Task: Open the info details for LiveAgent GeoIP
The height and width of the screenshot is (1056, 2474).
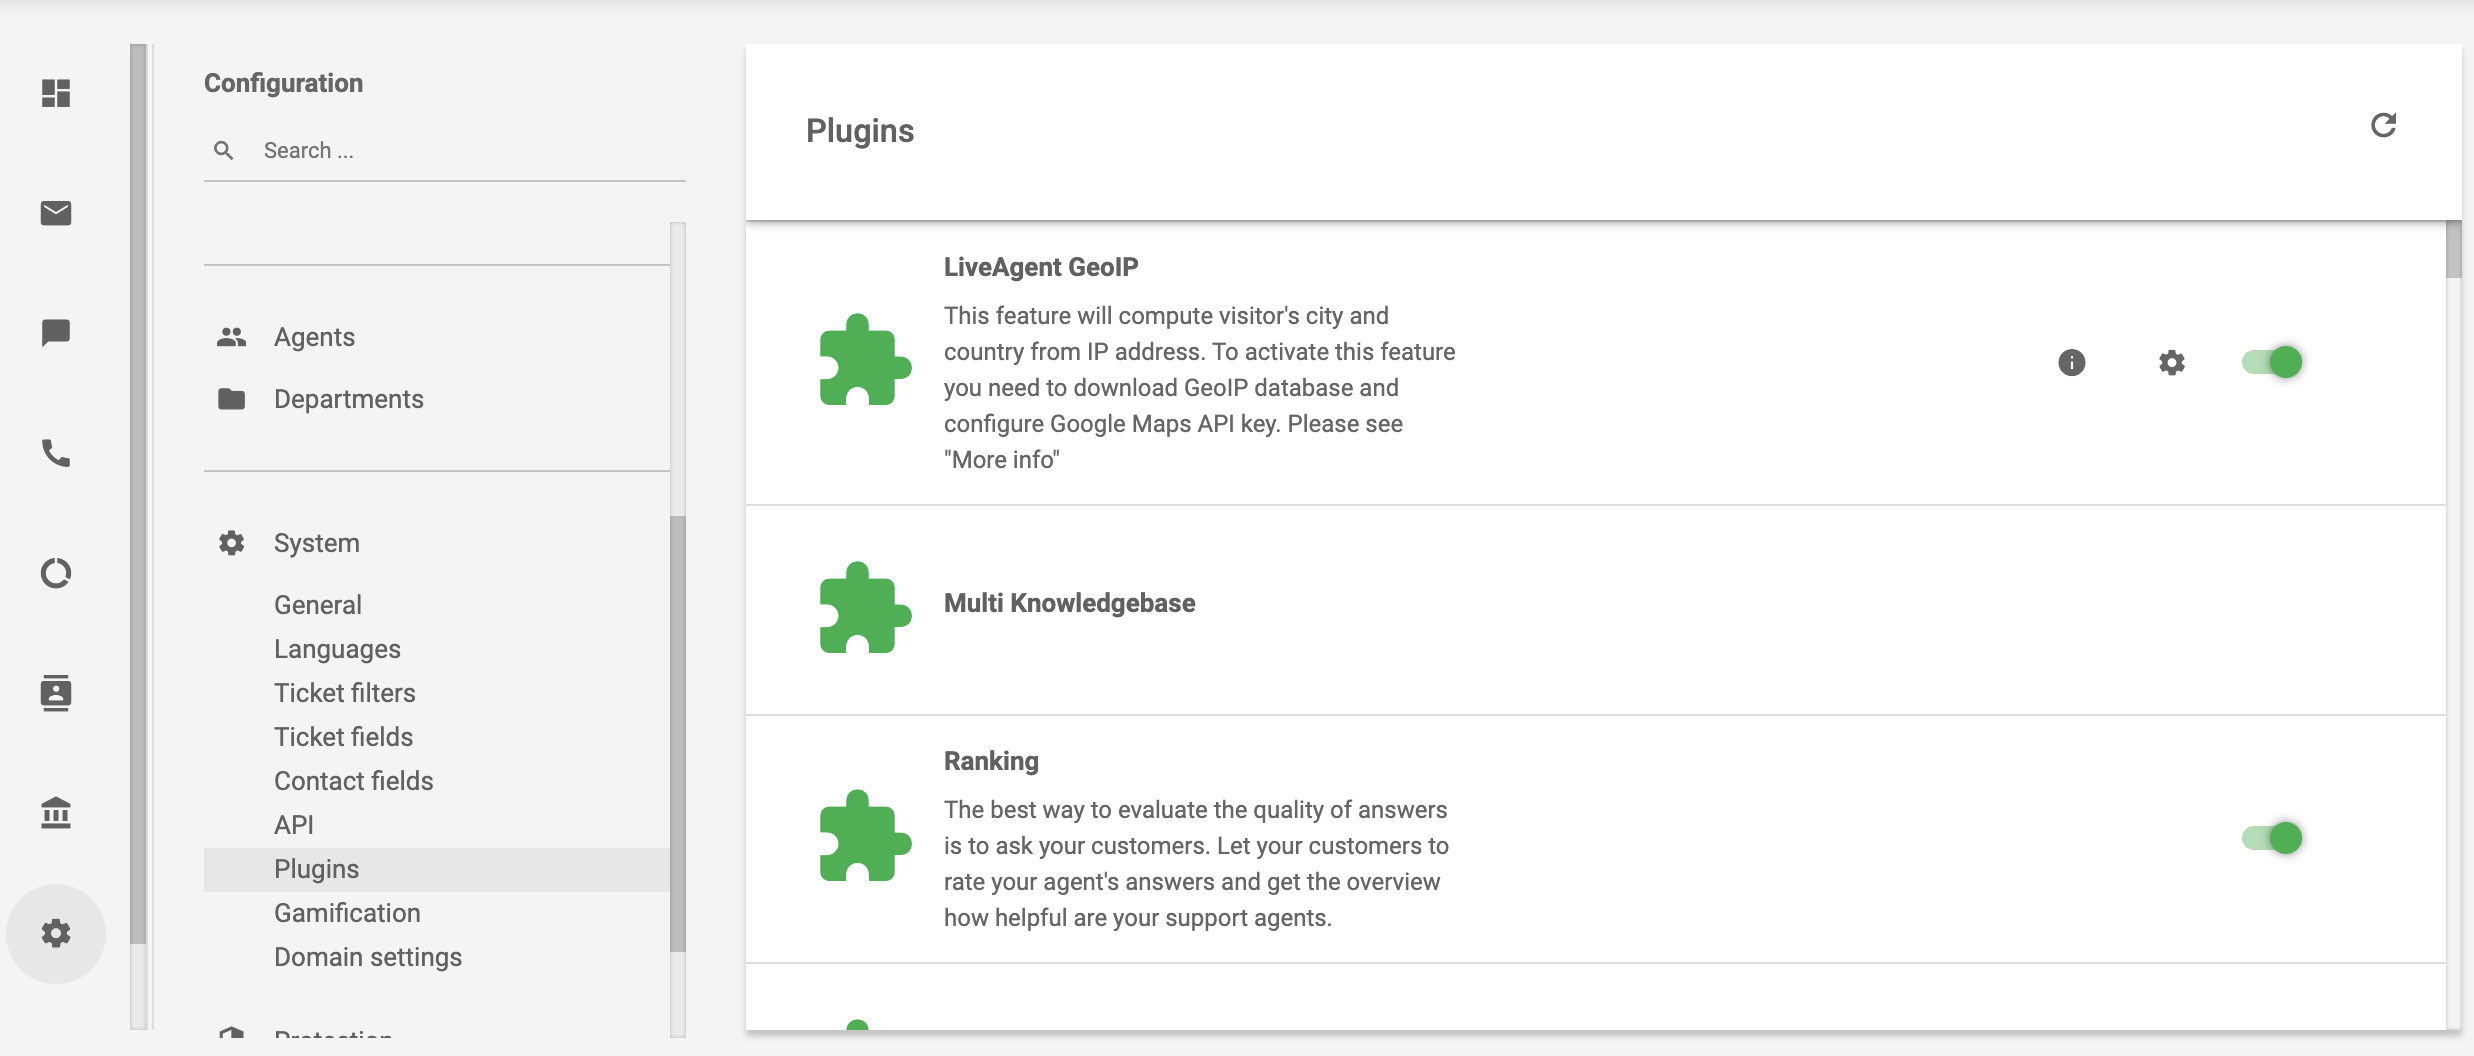Action: click(x=2072, y=363)
